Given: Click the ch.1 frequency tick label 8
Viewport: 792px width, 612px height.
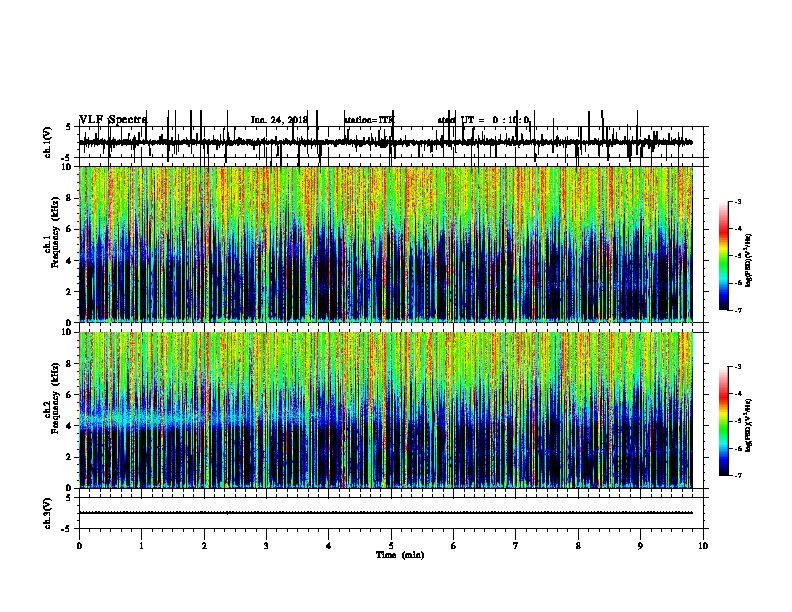Looking at the screenshot, I should coord(70,198).
